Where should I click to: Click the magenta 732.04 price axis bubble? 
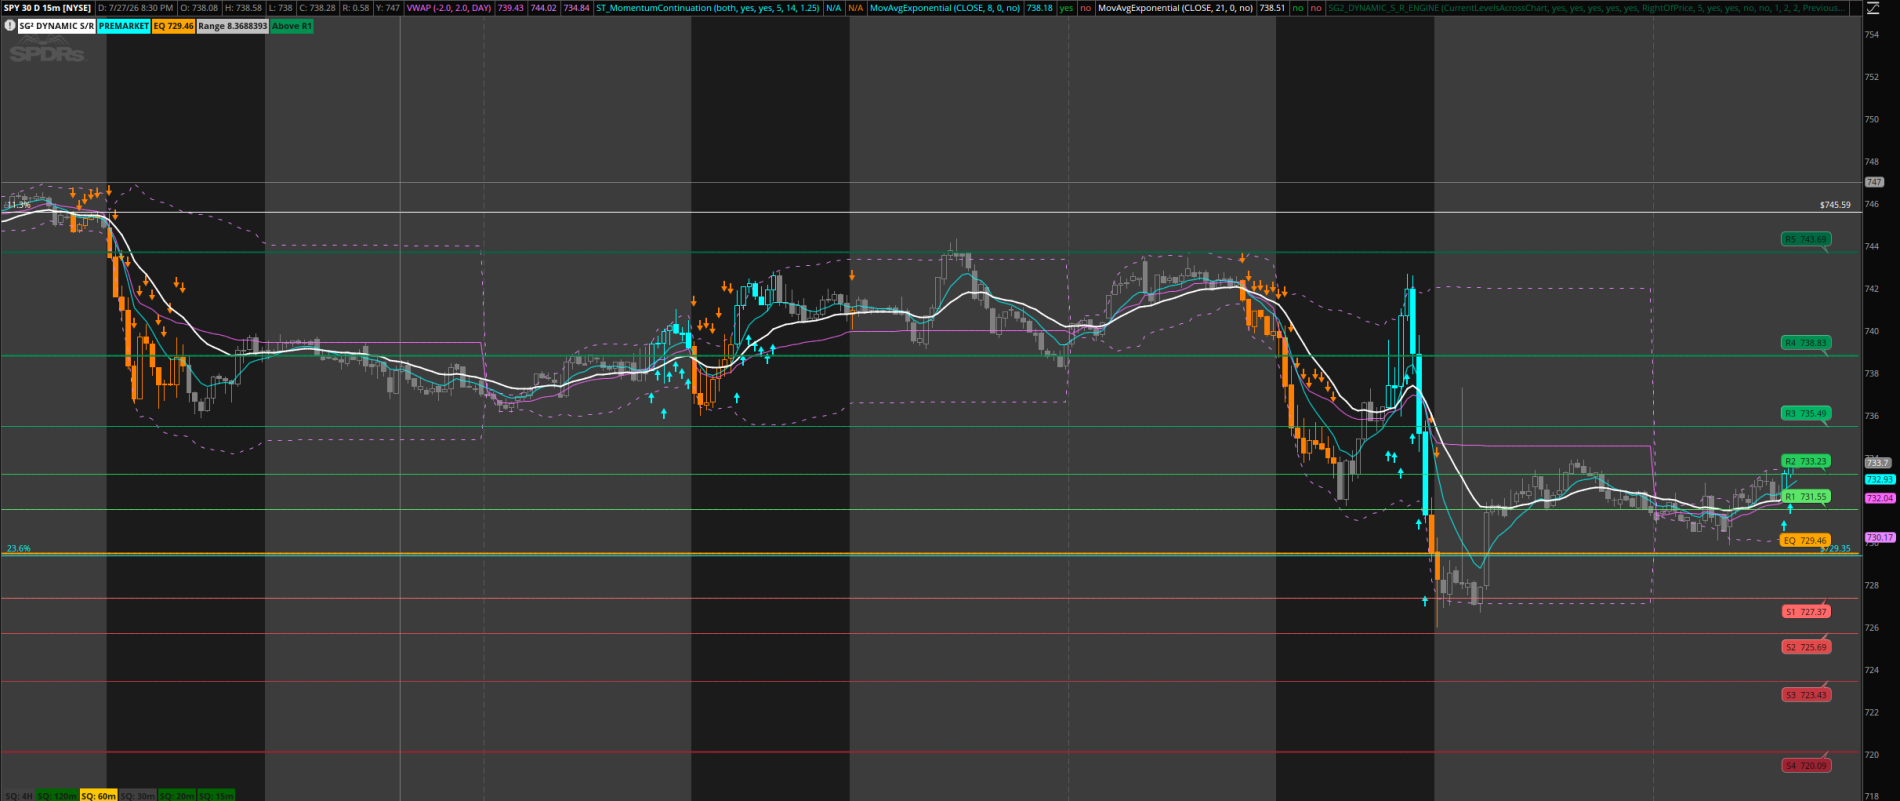click(1880, 498)
